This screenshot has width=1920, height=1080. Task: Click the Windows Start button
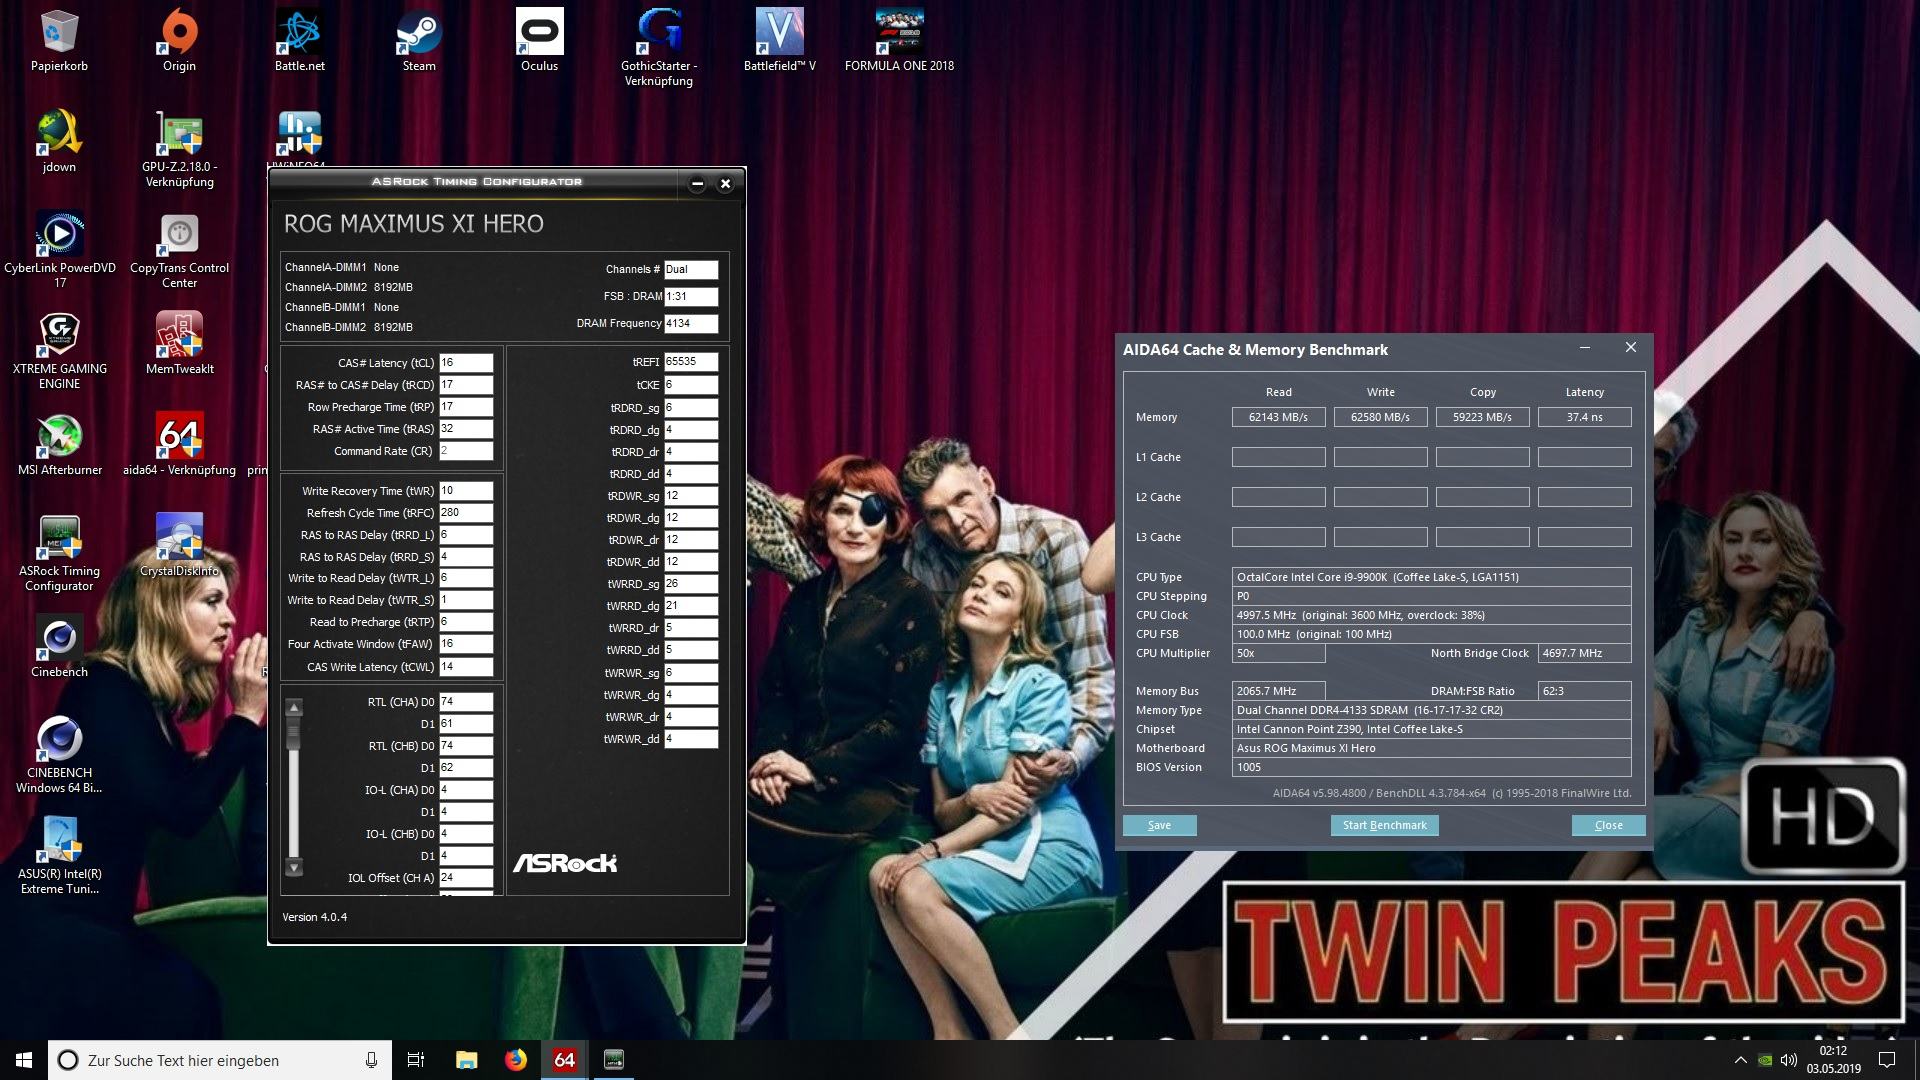coord(24,1060)
